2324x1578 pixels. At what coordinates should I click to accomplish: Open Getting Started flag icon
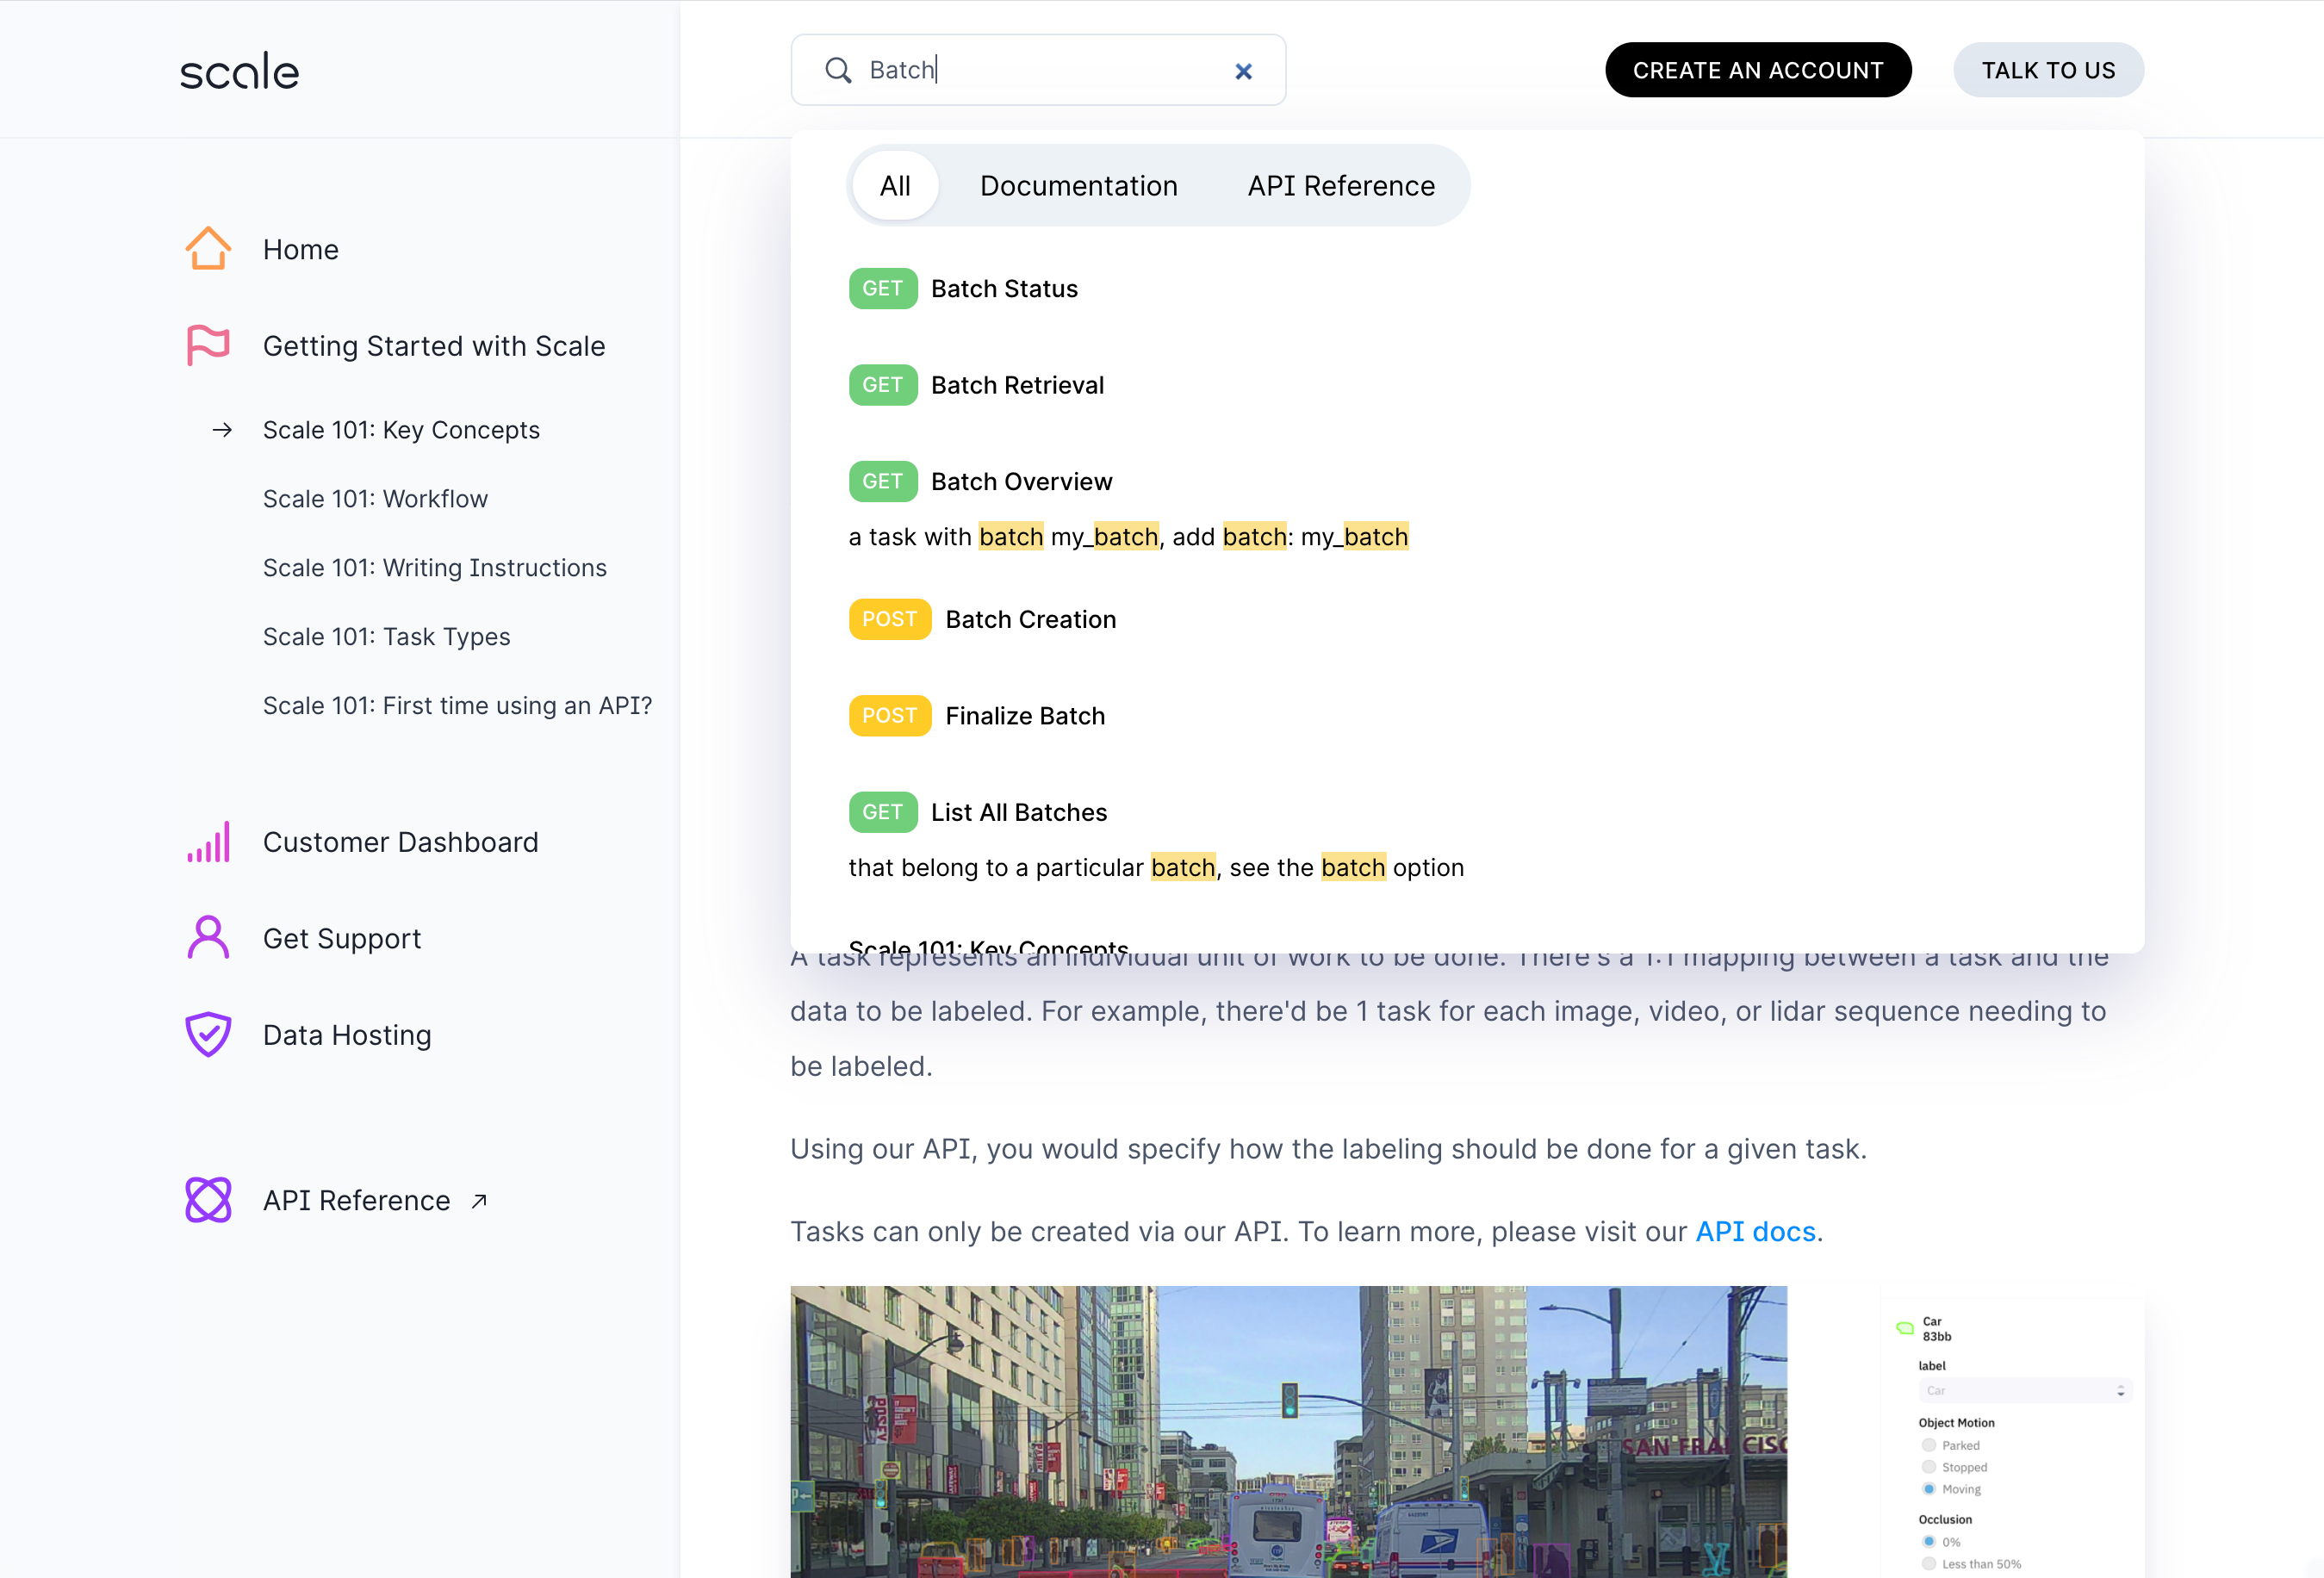pos(208,345)
